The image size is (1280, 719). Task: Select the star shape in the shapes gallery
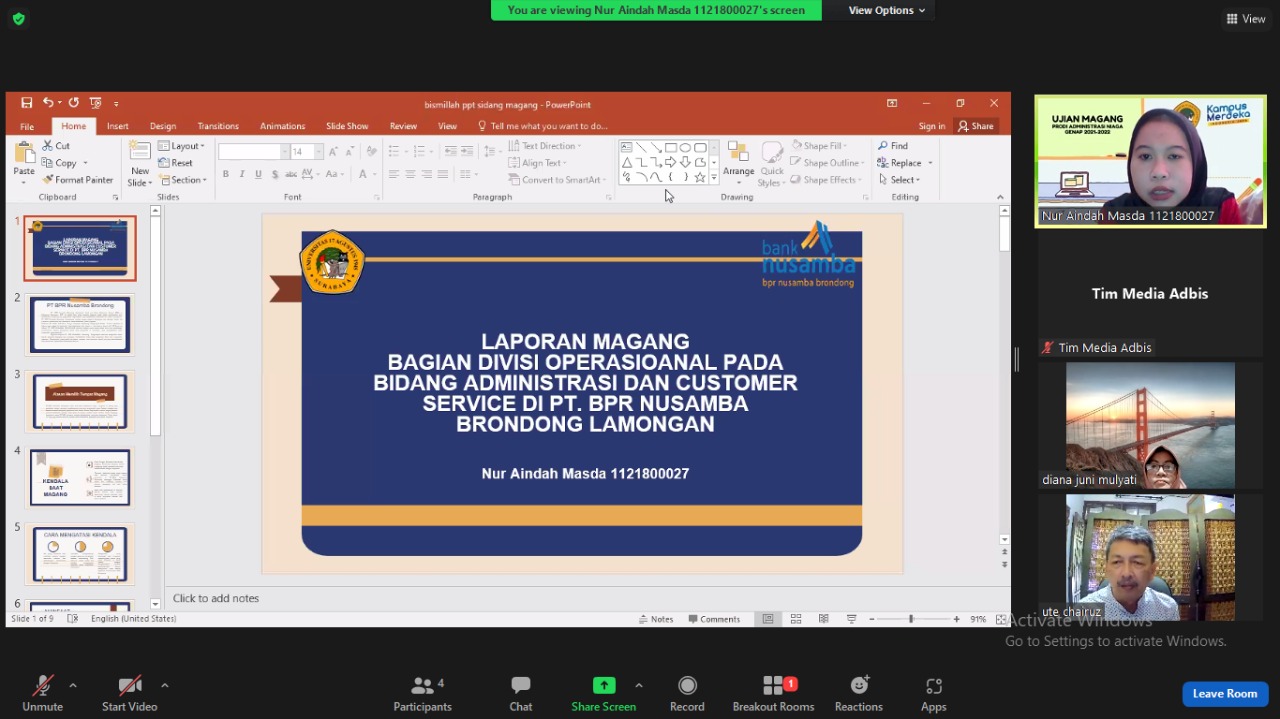click(x=700, y=177)
